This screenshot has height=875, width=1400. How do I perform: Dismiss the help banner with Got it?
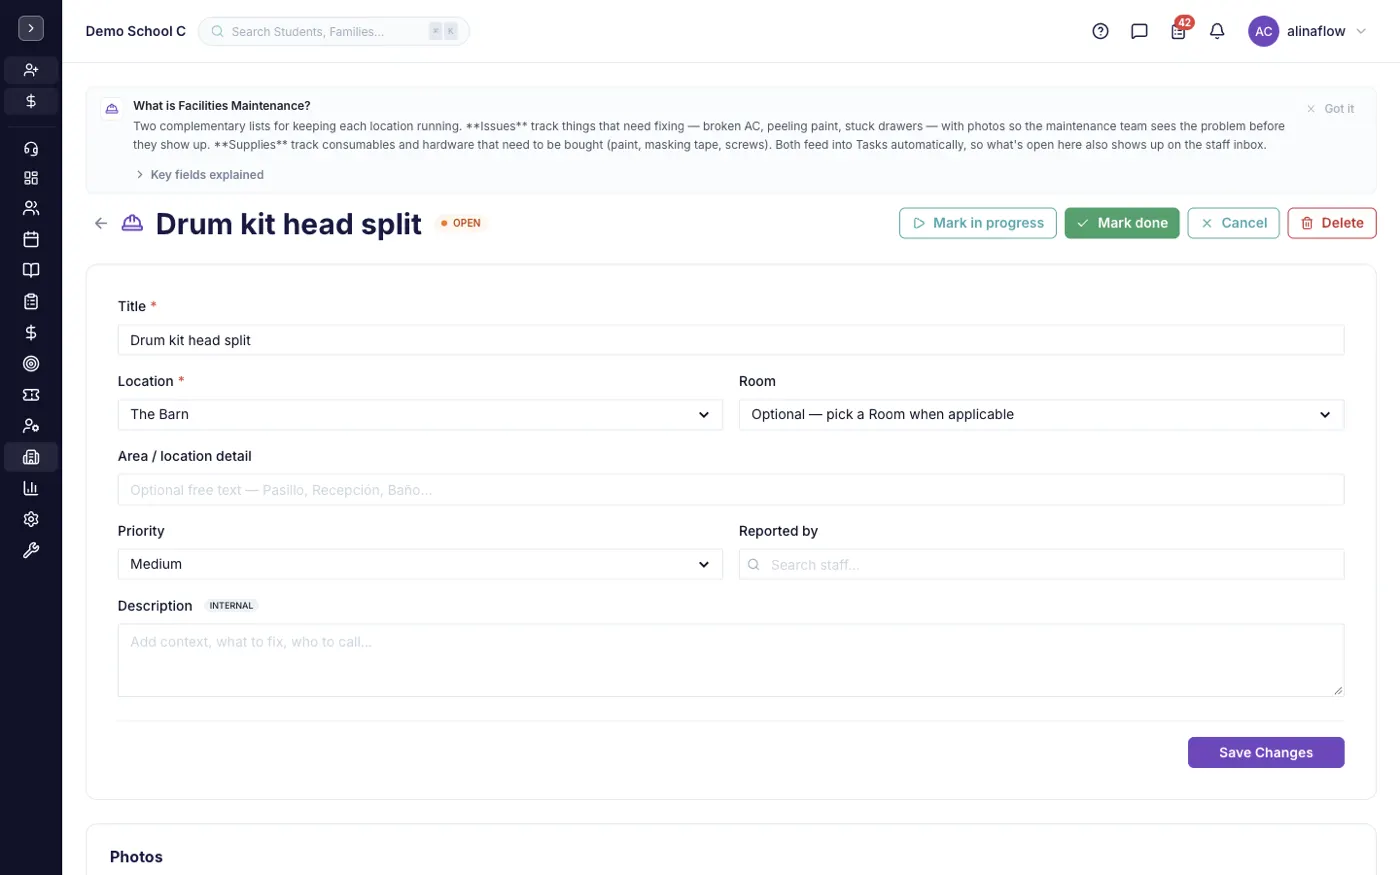[1331, 109]
